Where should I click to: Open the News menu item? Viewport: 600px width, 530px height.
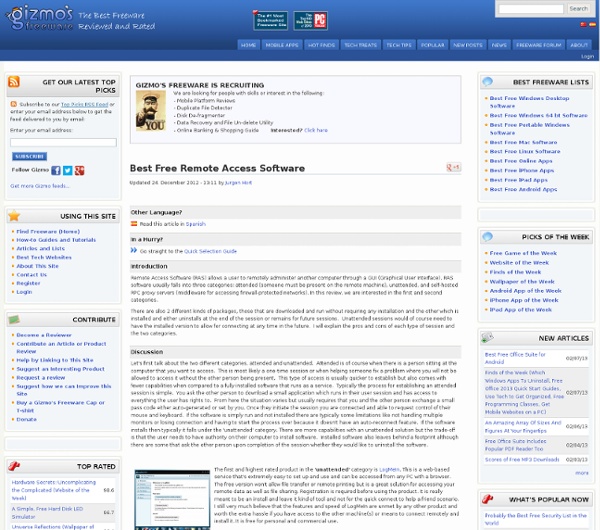[x=499, y=45]
